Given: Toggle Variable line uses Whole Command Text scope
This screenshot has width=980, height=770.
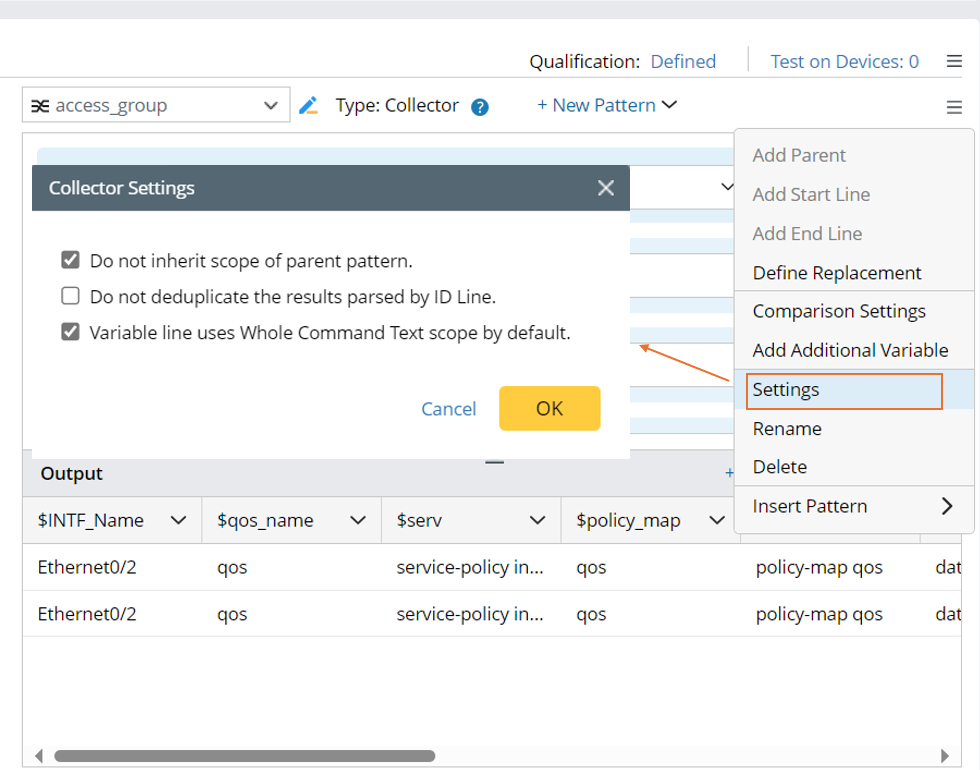Looking at the screenshot, I should pyautogui.click(x=71, y=332).
